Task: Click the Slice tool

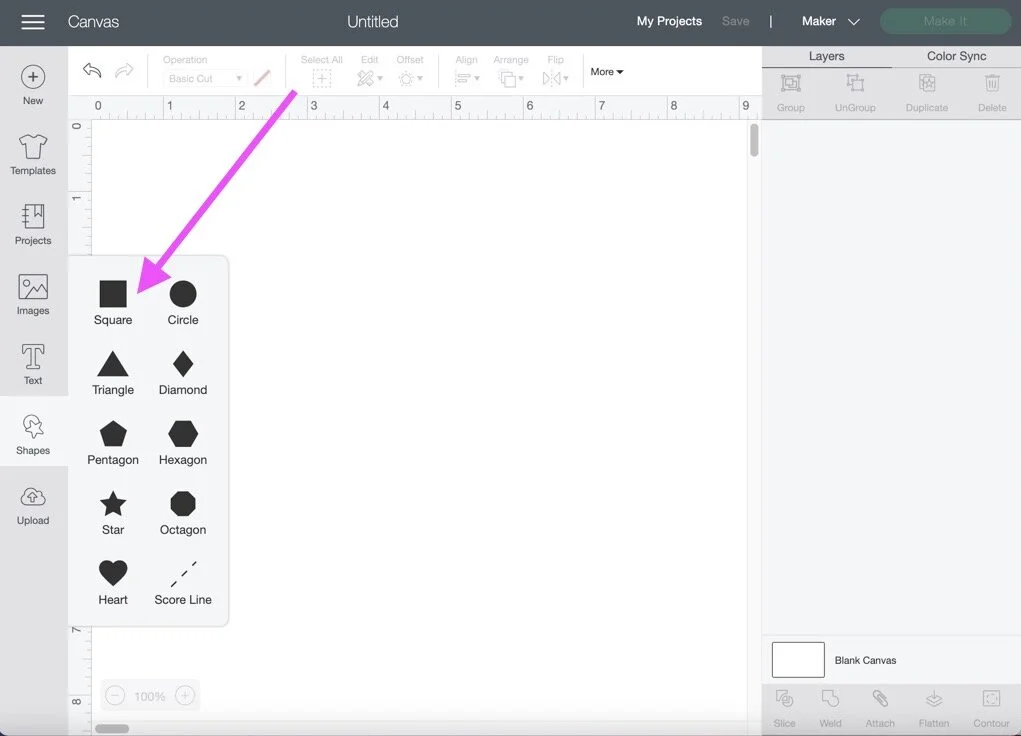Action: point(784,707)
